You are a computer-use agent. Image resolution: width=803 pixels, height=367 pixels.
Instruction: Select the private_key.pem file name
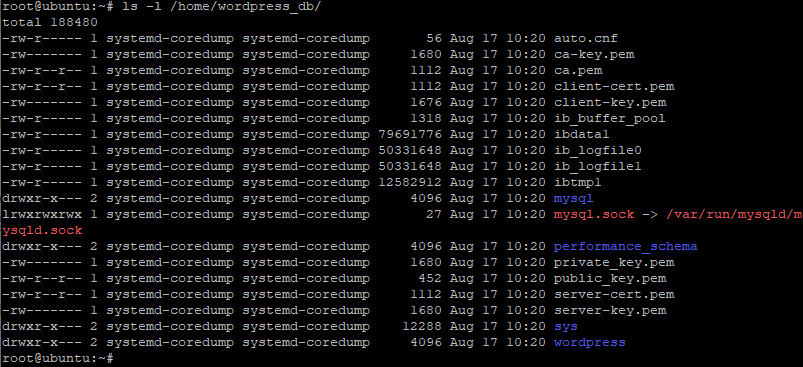coord(614,263)
